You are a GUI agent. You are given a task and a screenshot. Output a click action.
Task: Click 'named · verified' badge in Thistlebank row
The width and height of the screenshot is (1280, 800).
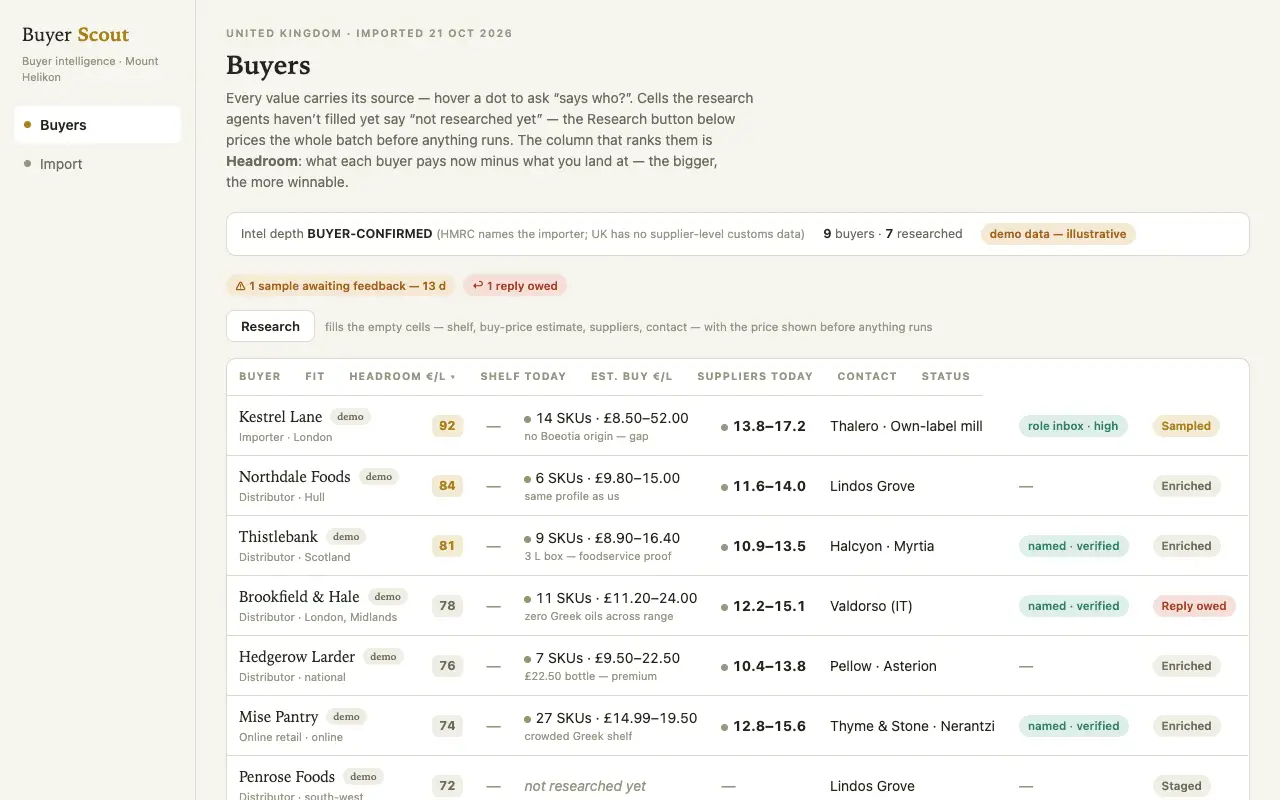1073,546
